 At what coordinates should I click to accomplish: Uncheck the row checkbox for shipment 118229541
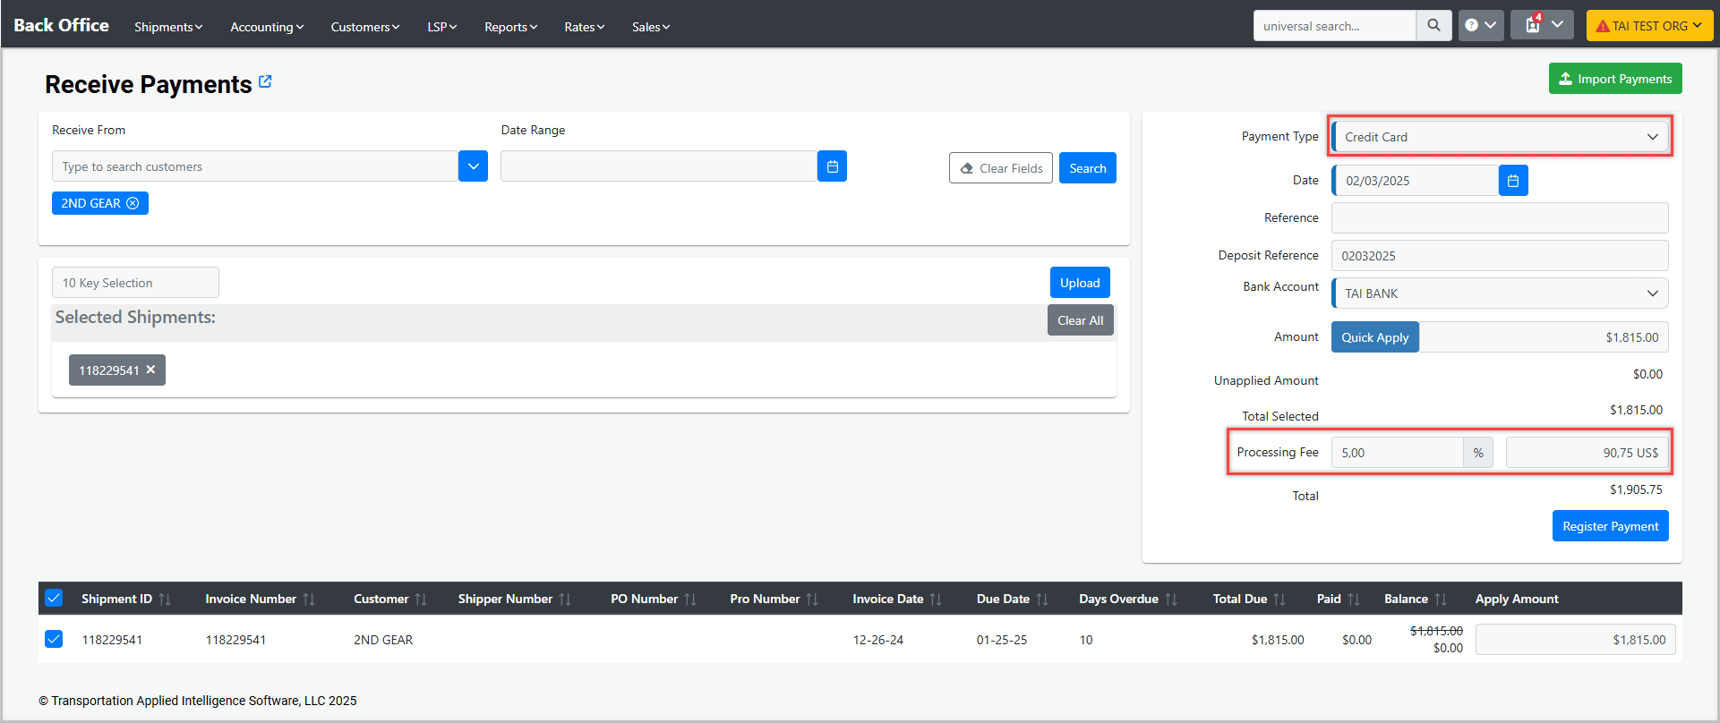click(x=54, y=639)
